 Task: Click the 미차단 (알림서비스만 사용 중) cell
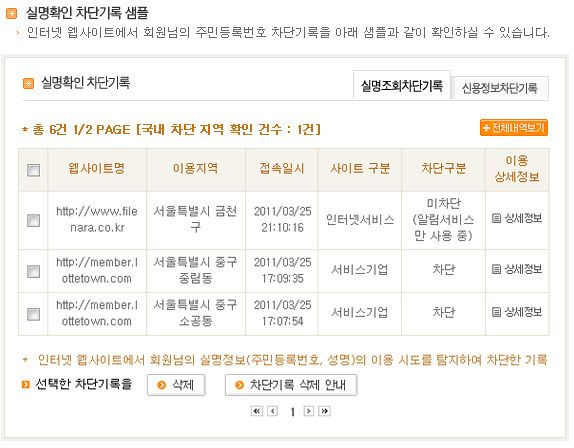443,220
